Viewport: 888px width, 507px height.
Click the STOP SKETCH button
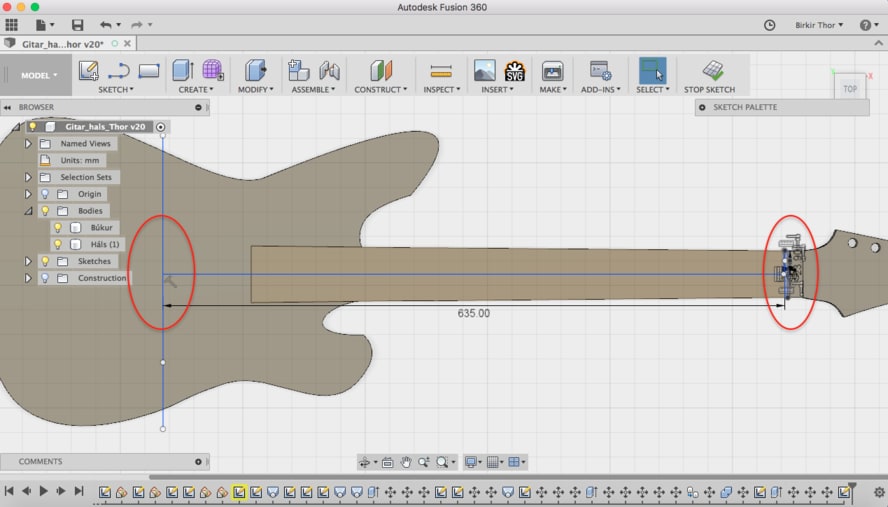click(x=709, y=75)
